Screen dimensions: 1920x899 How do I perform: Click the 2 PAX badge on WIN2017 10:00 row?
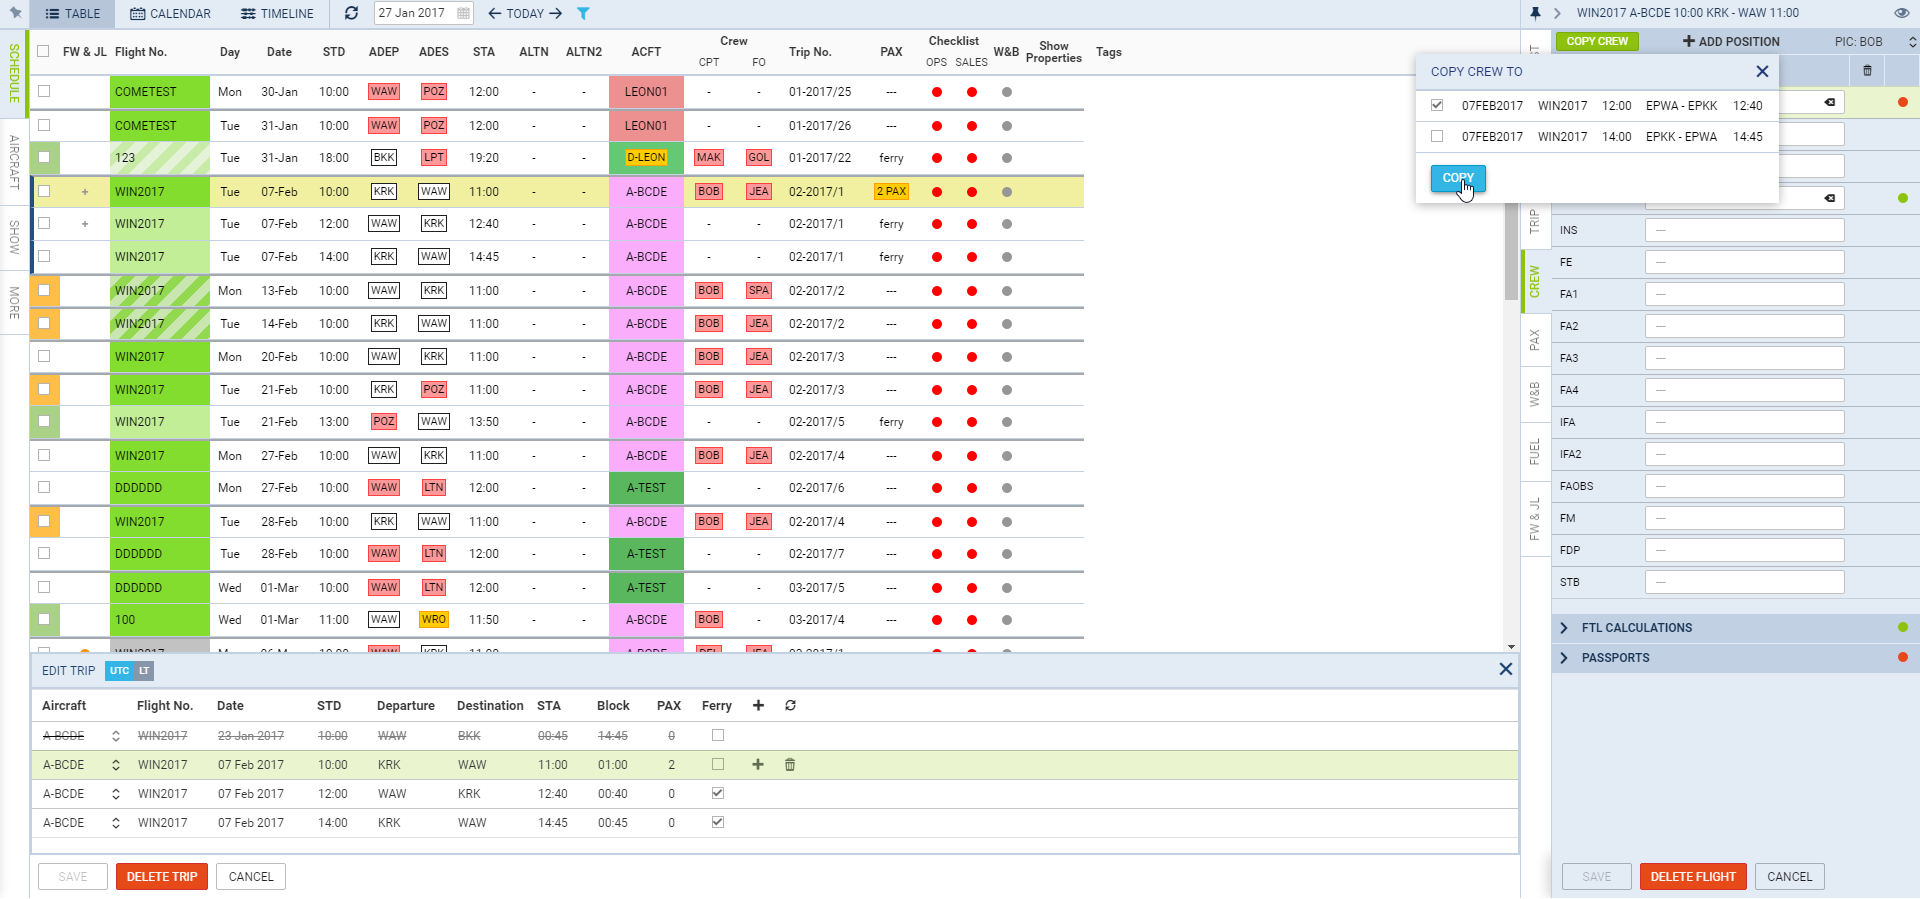891,191
